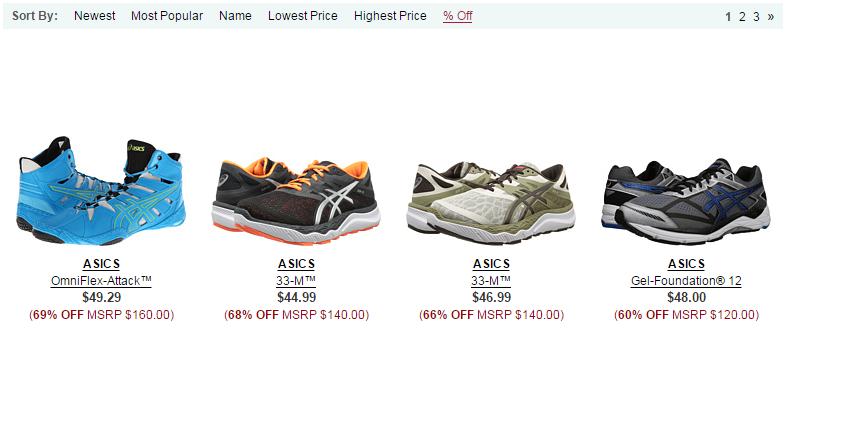This screenshot has width=844, height=424.
Task: Click the OmniFlex-Attack product name link
Action: tap(101, 281)
